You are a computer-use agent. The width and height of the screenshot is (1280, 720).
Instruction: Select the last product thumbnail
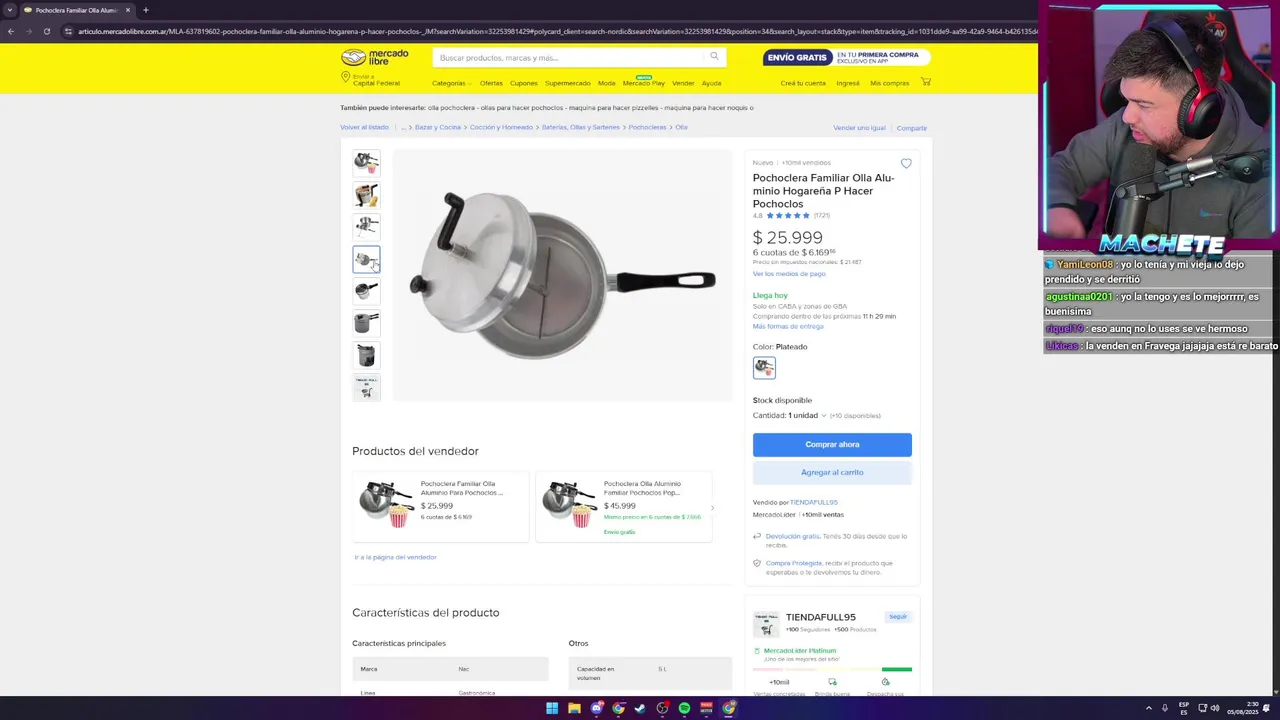[x=366, y=387]
